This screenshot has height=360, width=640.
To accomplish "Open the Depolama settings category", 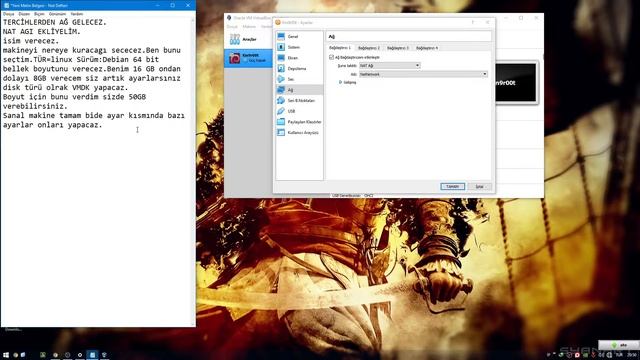I will tap(299, 69).
